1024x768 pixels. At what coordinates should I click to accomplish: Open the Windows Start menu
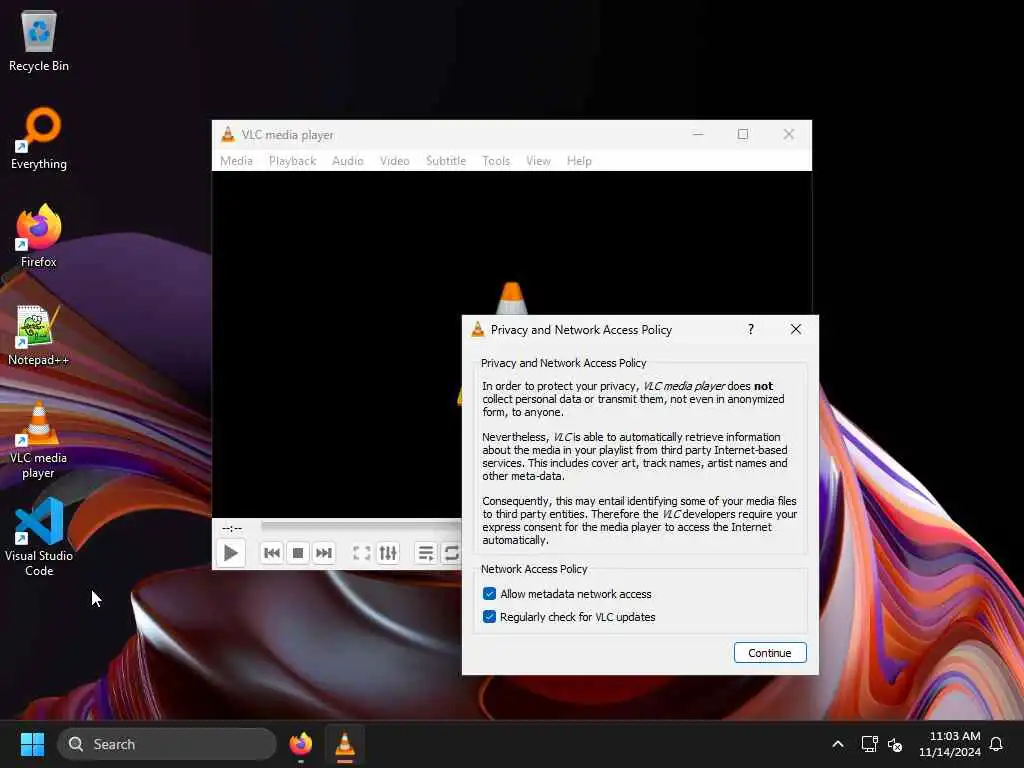click(x=32, y=744)
